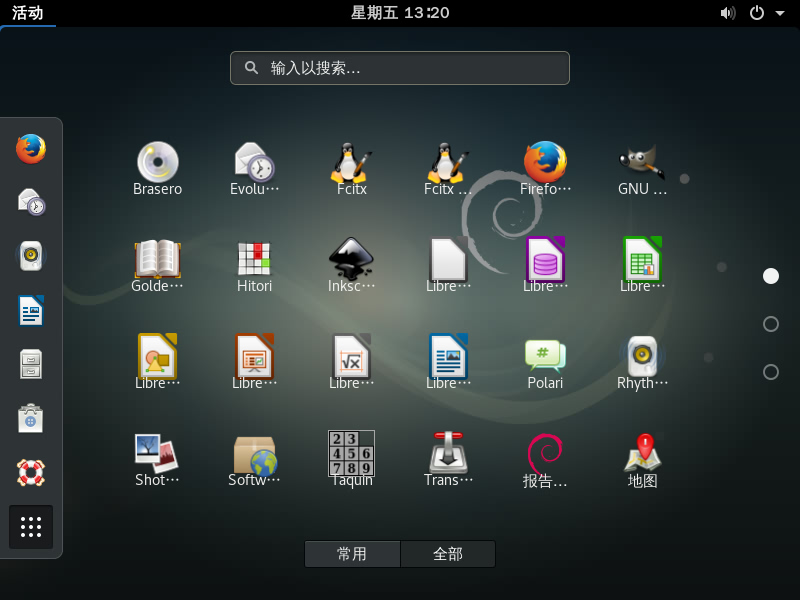Open the GNU image editor app
The image size is (800, 600).
tap(642, 168)
